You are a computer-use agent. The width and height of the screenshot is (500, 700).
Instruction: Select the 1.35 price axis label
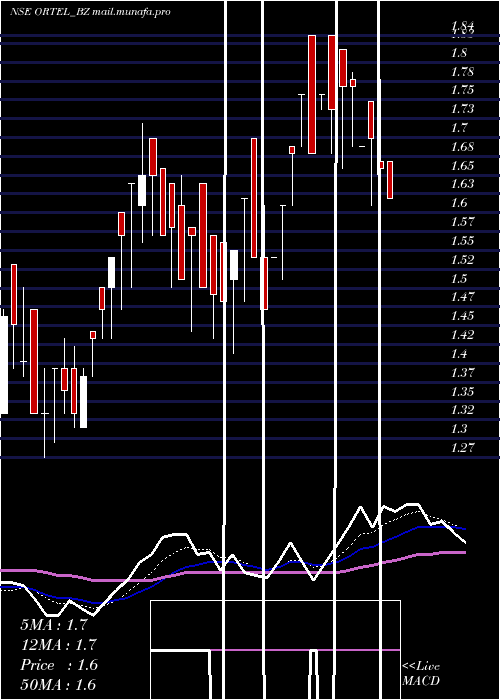[x=462, y=392]
